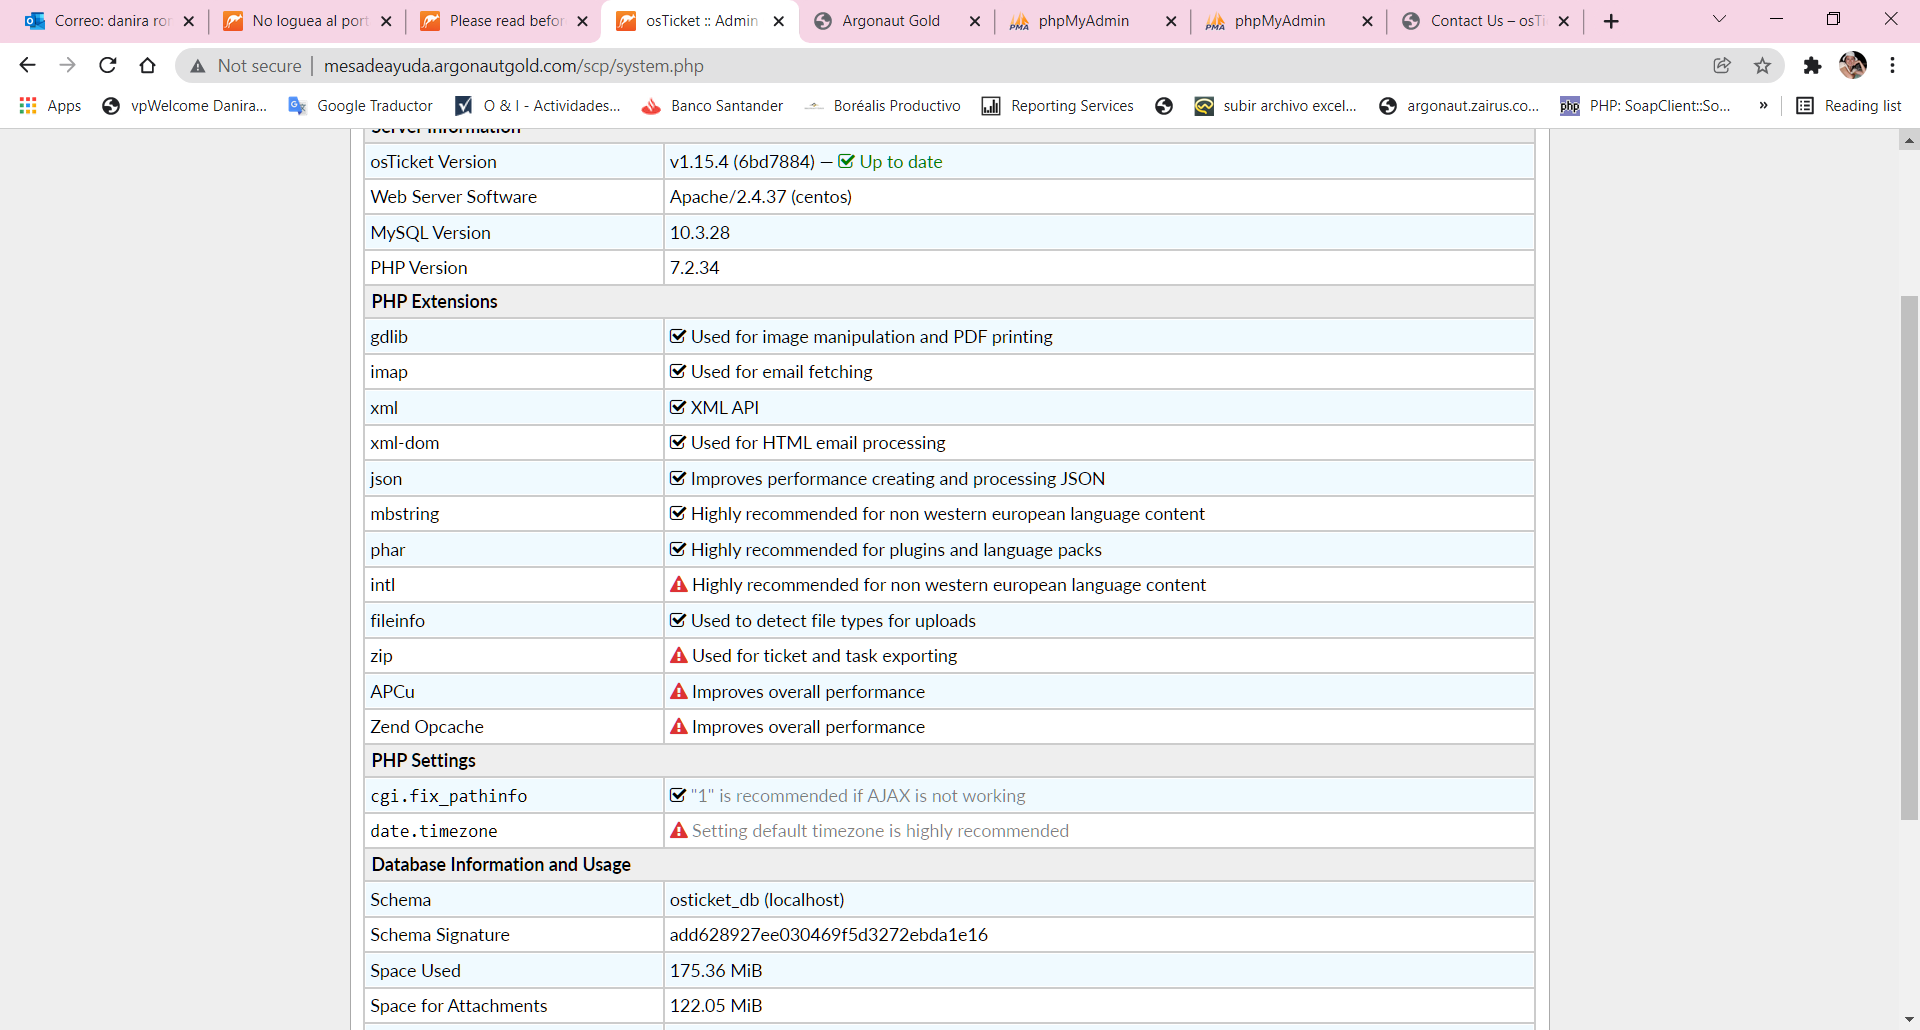Click the user profile avatar
Screen dimensions: 1920x1030
pos(1853,65)
